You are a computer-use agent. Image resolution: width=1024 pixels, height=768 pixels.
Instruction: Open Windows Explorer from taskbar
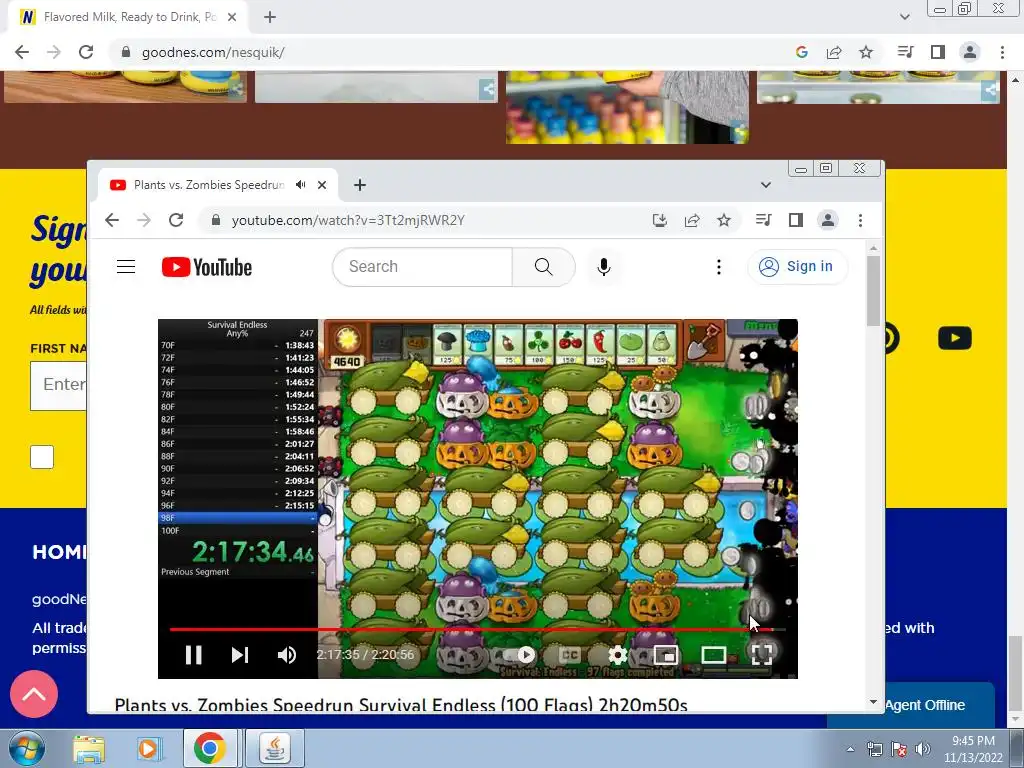89,748
